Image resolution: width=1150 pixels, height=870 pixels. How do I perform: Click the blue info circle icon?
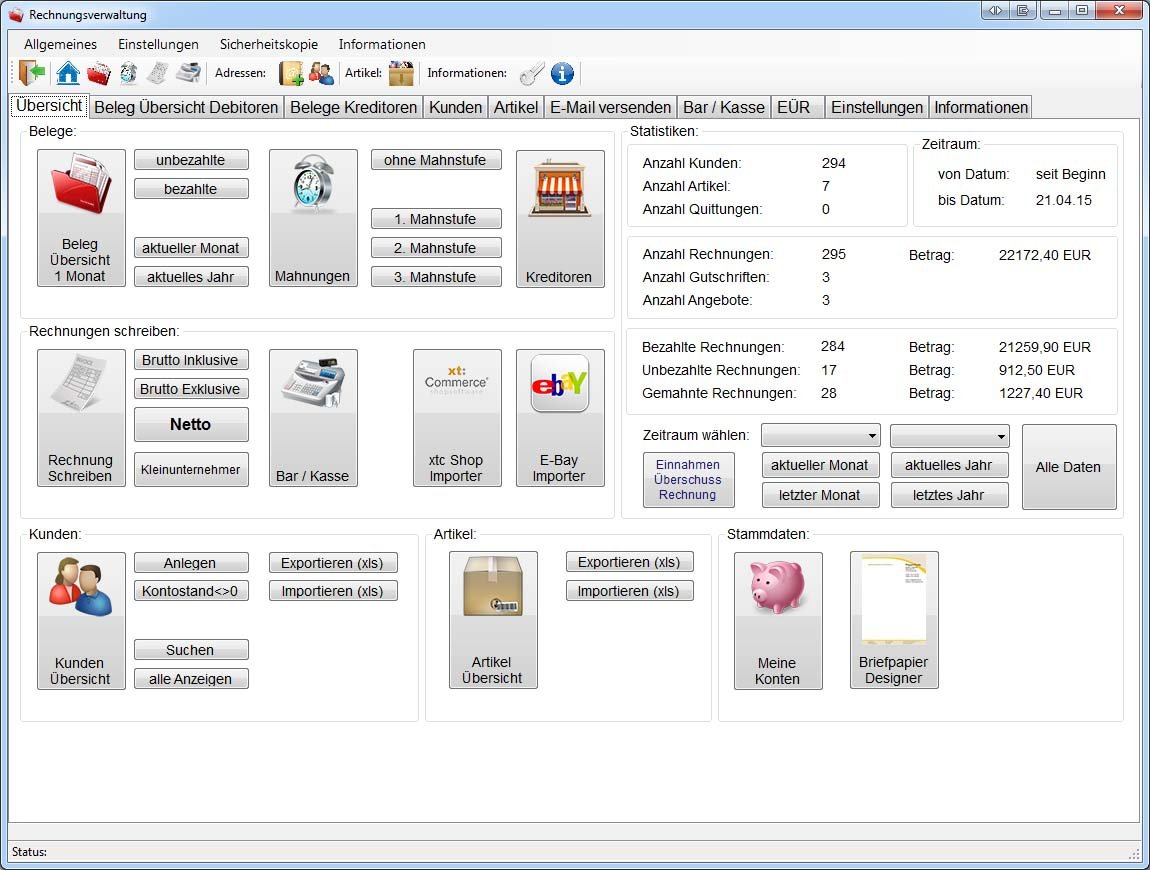click(x=562, y=73)
